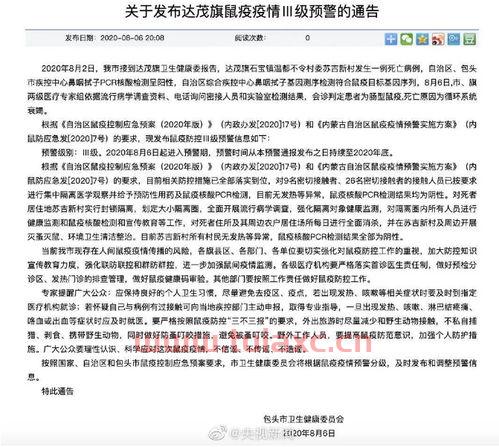499x447 pixels.
Task: Click the 发布日期 label in info bar
Action: point(79,38)
